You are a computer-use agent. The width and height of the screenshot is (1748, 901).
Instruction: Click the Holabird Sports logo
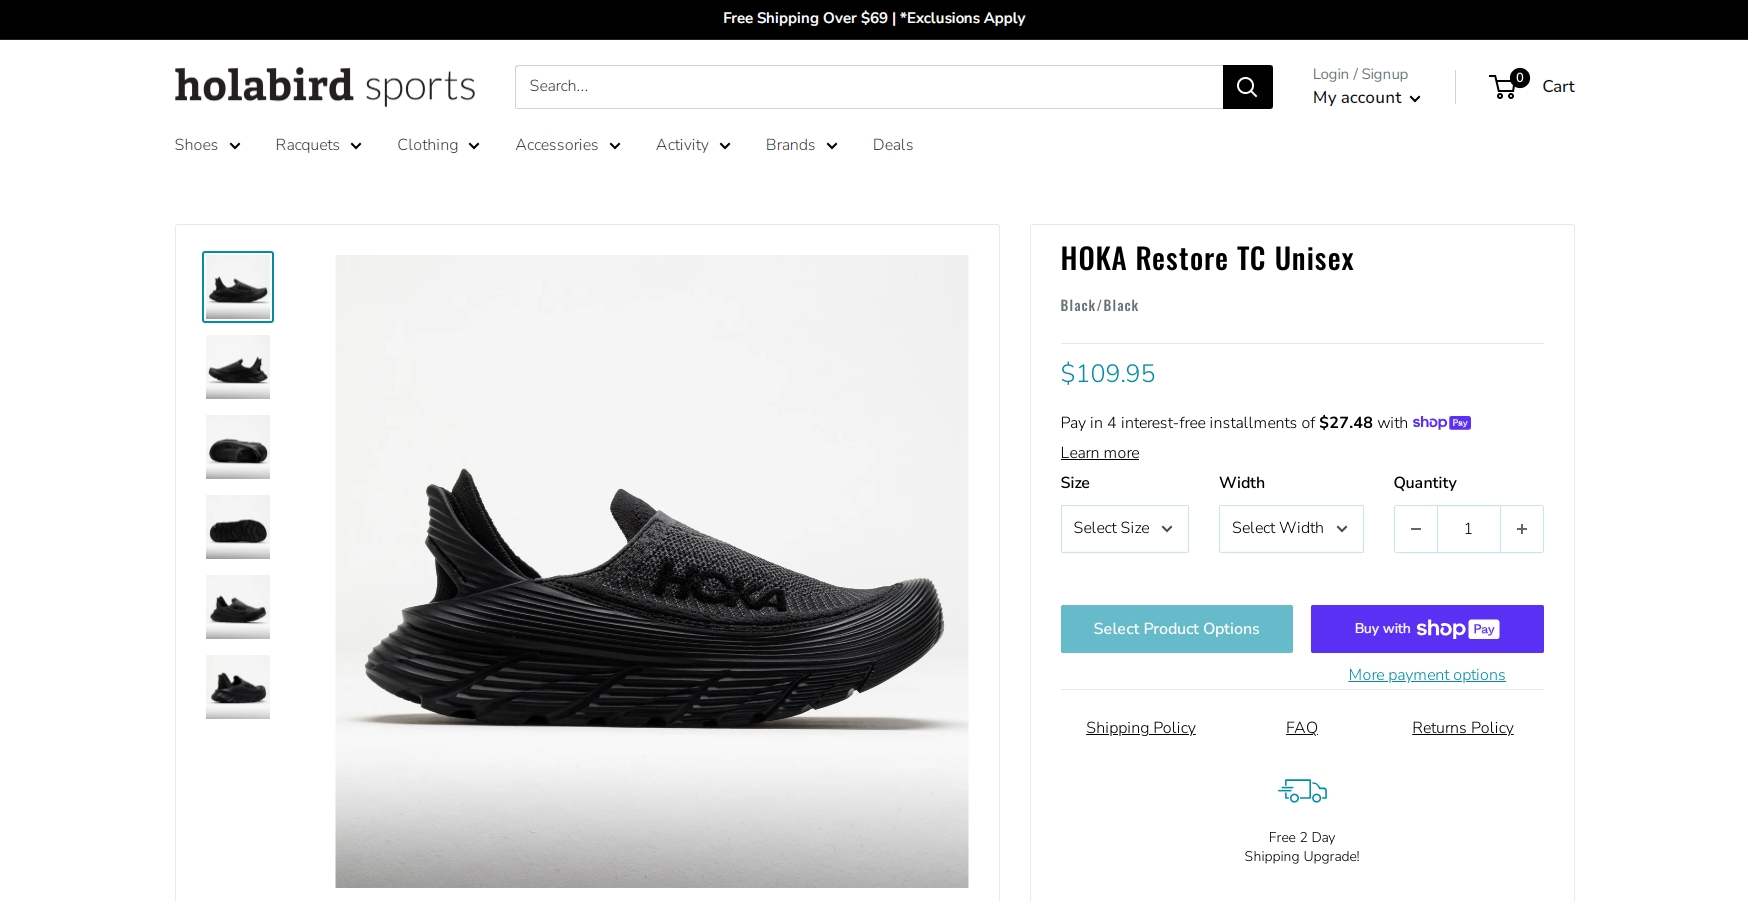[x=325, y=87]
